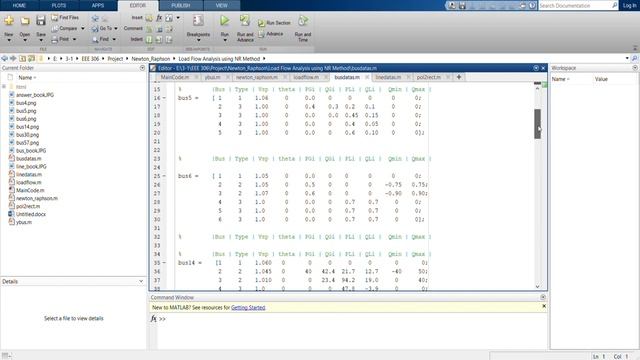Open the pol2rect.m editor tab
The width and height of the screenshot is (640, 360).
click(429, 77)
